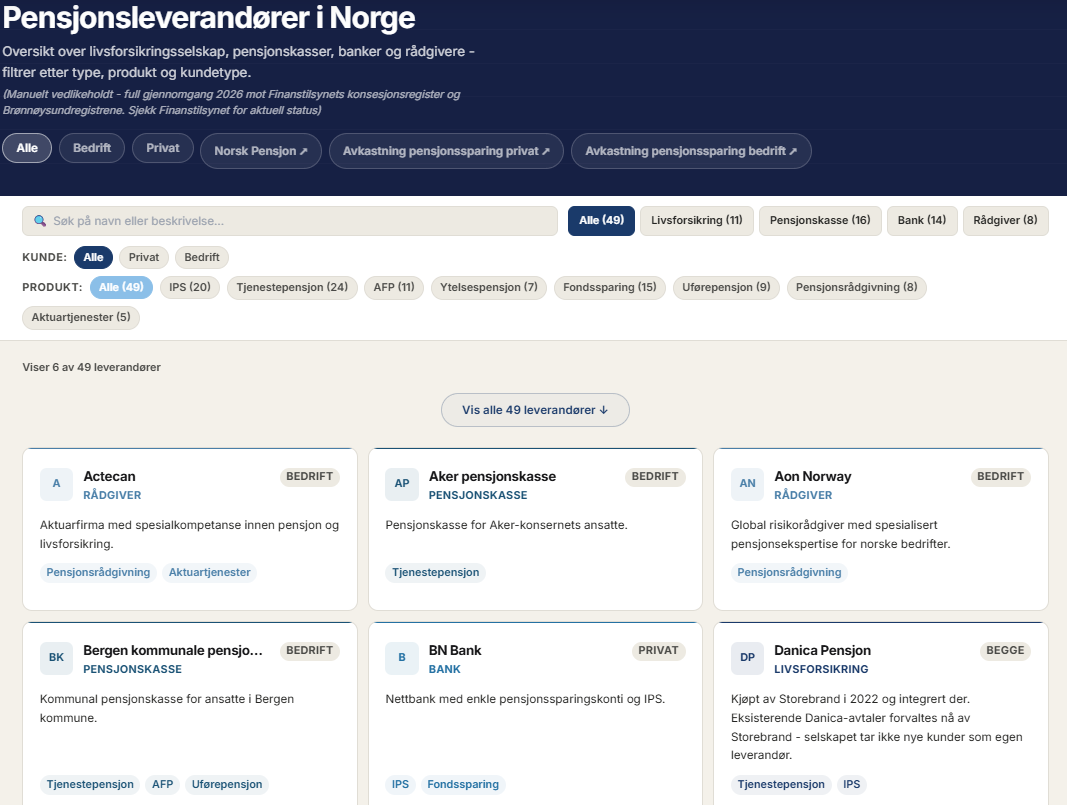Open the Aon Norway card title
Viewport: 1067px width, 805px height.
812,476
